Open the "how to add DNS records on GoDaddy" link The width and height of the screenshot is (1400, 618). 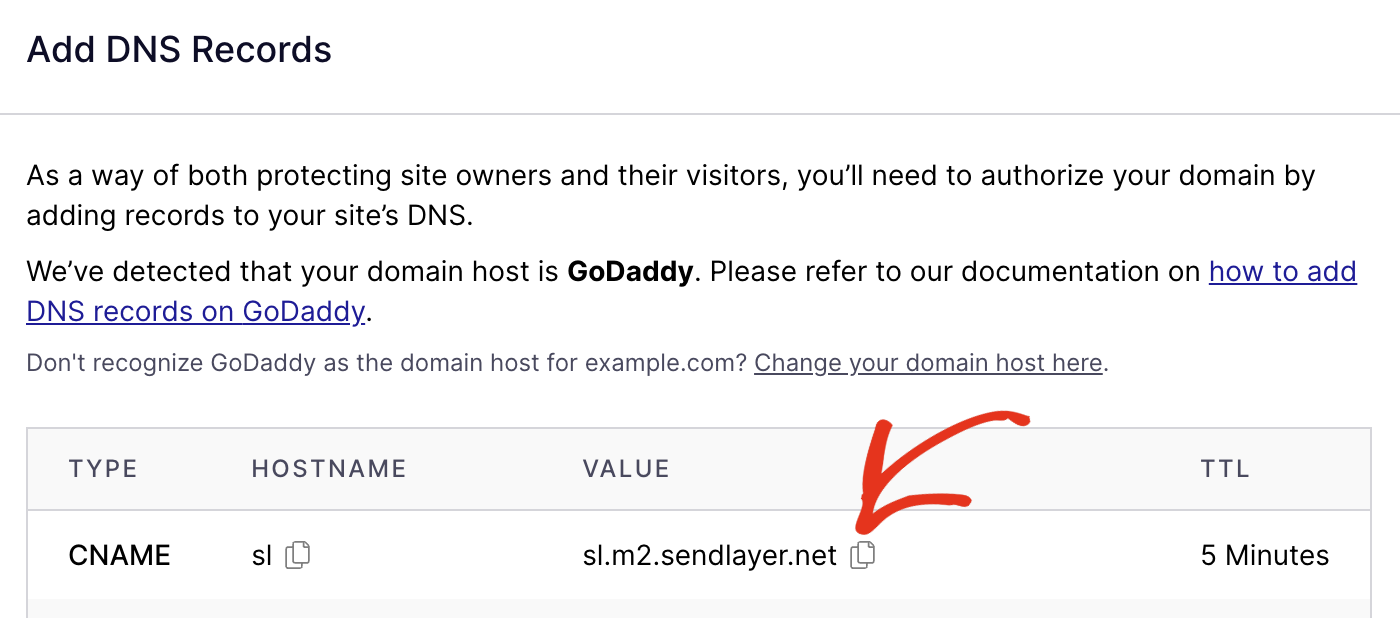(x=1283, y=271)
